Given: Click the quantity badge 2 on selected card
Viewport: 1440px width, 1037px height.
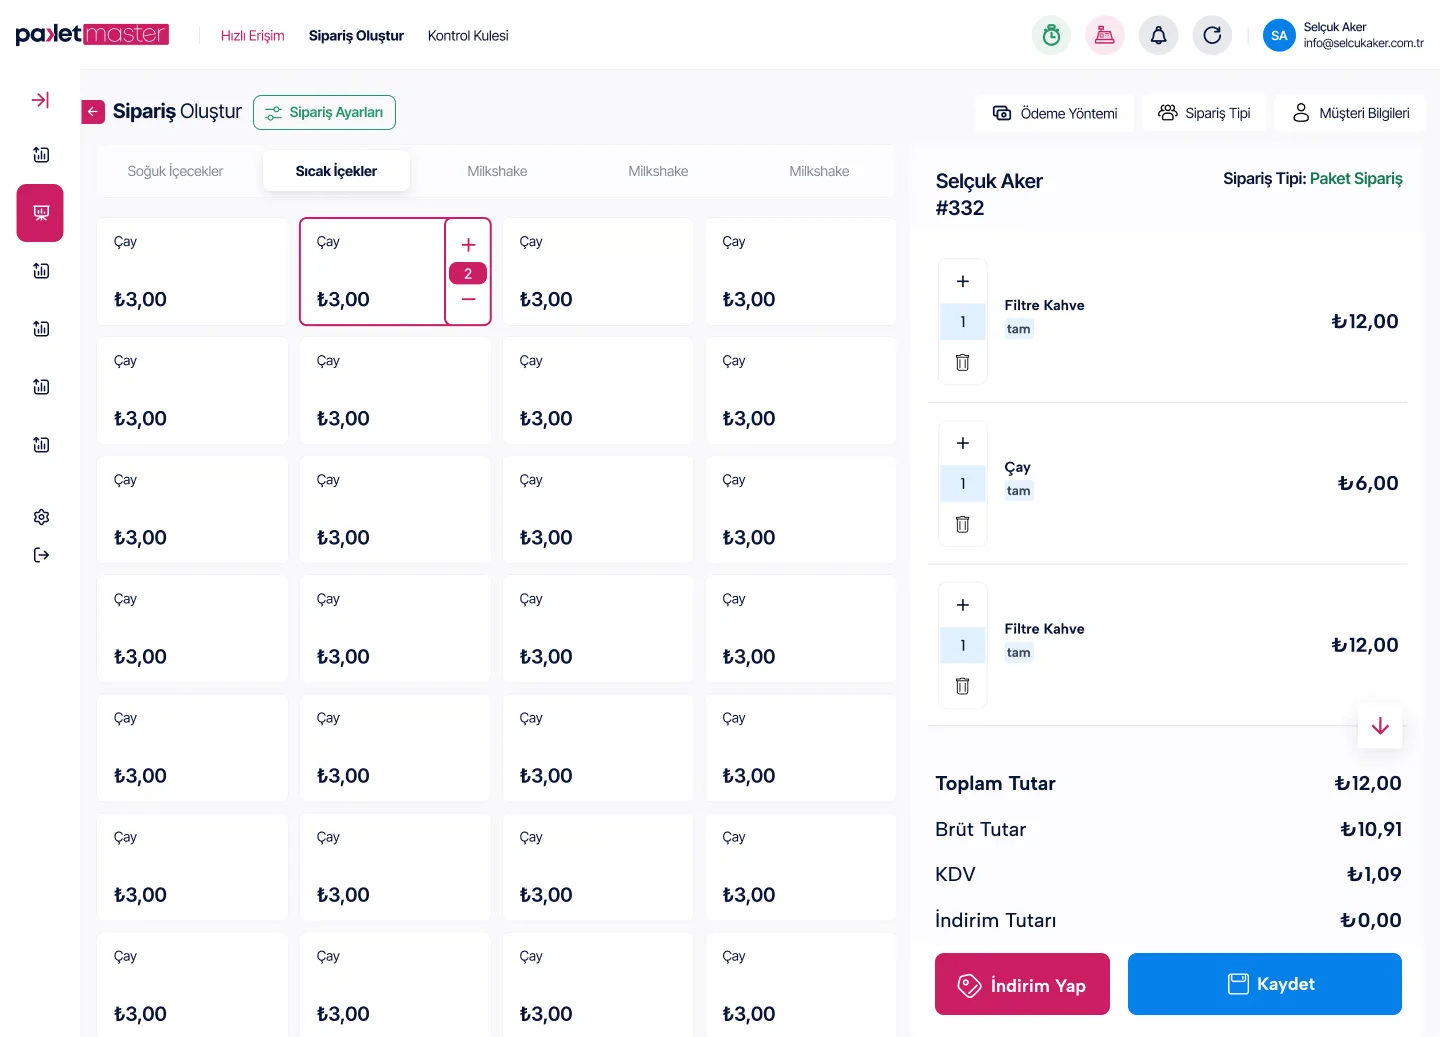Looking at the screenshot, I should tap(468, 273).
